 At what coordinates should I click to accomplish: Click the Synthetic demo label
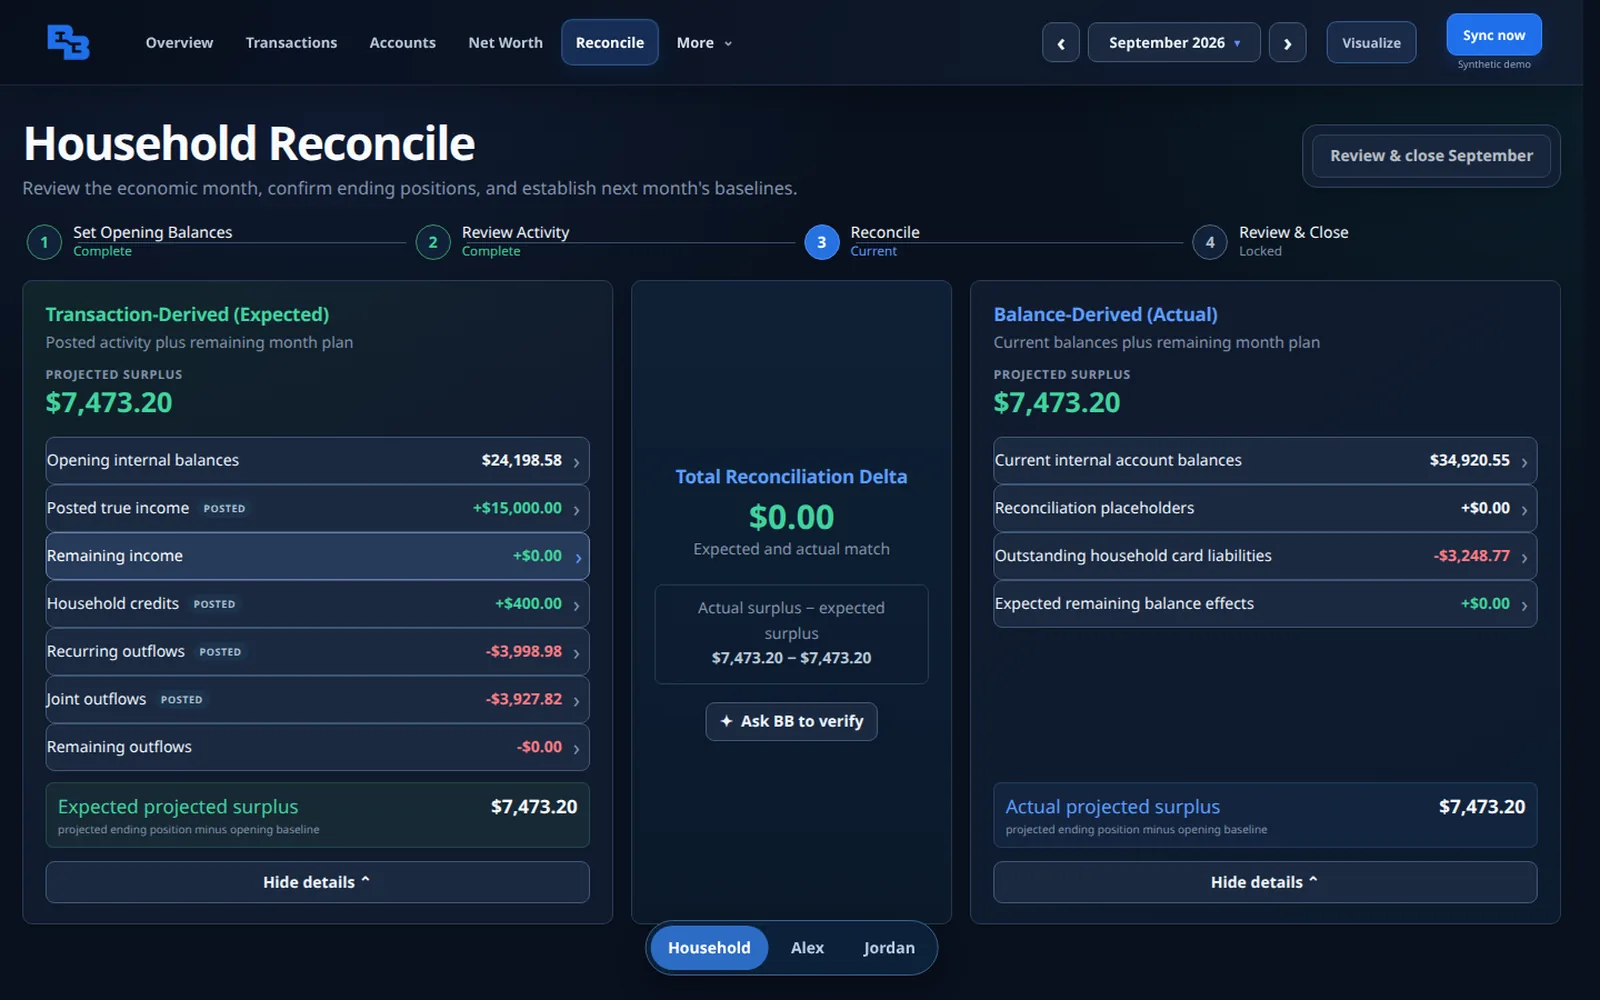point(1494,65)
